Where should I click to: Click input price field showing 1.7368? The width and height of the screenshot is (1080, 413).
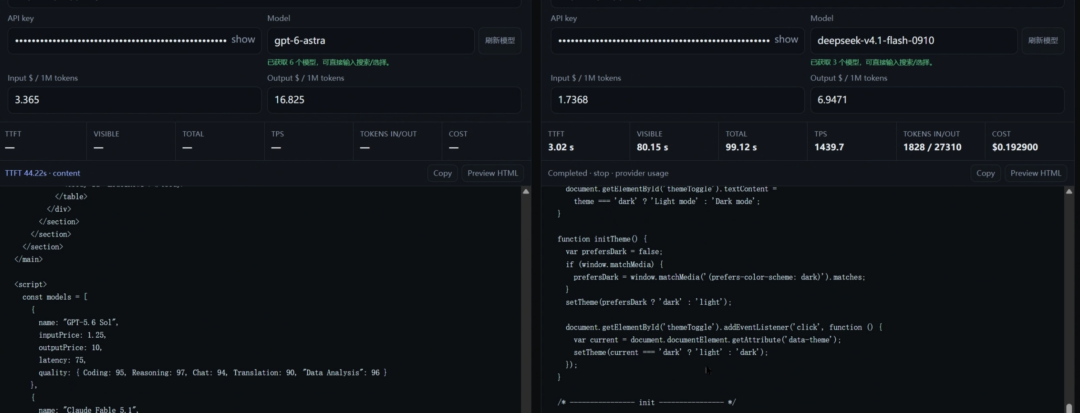click(x=677, y=100)
